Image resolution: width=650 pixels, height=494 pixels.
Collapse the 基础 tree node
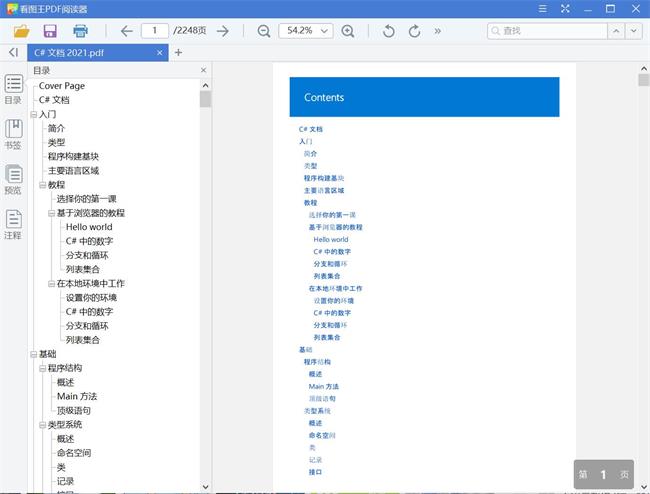(x=34, y=354)
